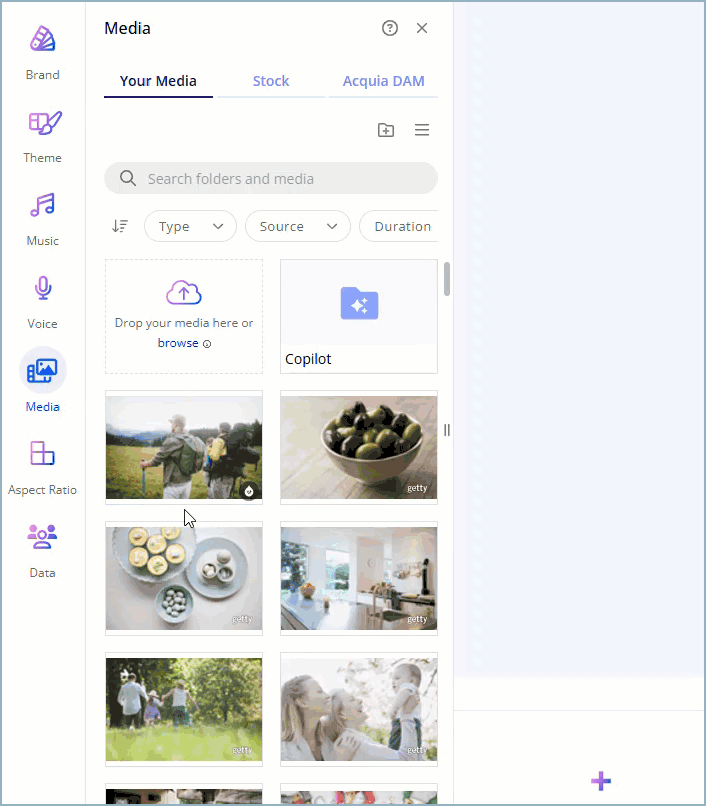Open the Duration filter dropdown

click(399, 226)
